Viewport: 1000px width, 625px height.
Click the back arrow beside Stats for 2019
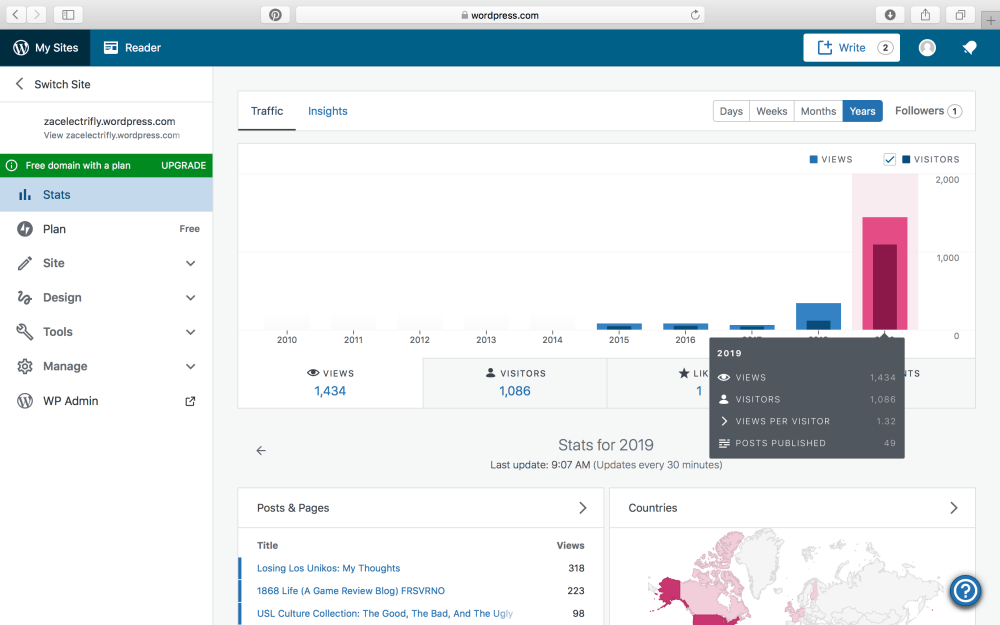click(x=261, y=451)
